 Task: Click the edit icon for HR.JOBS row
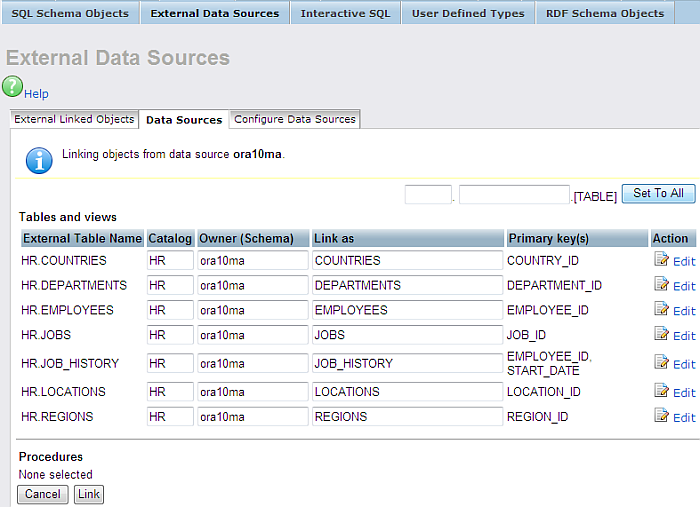[661, 335]
